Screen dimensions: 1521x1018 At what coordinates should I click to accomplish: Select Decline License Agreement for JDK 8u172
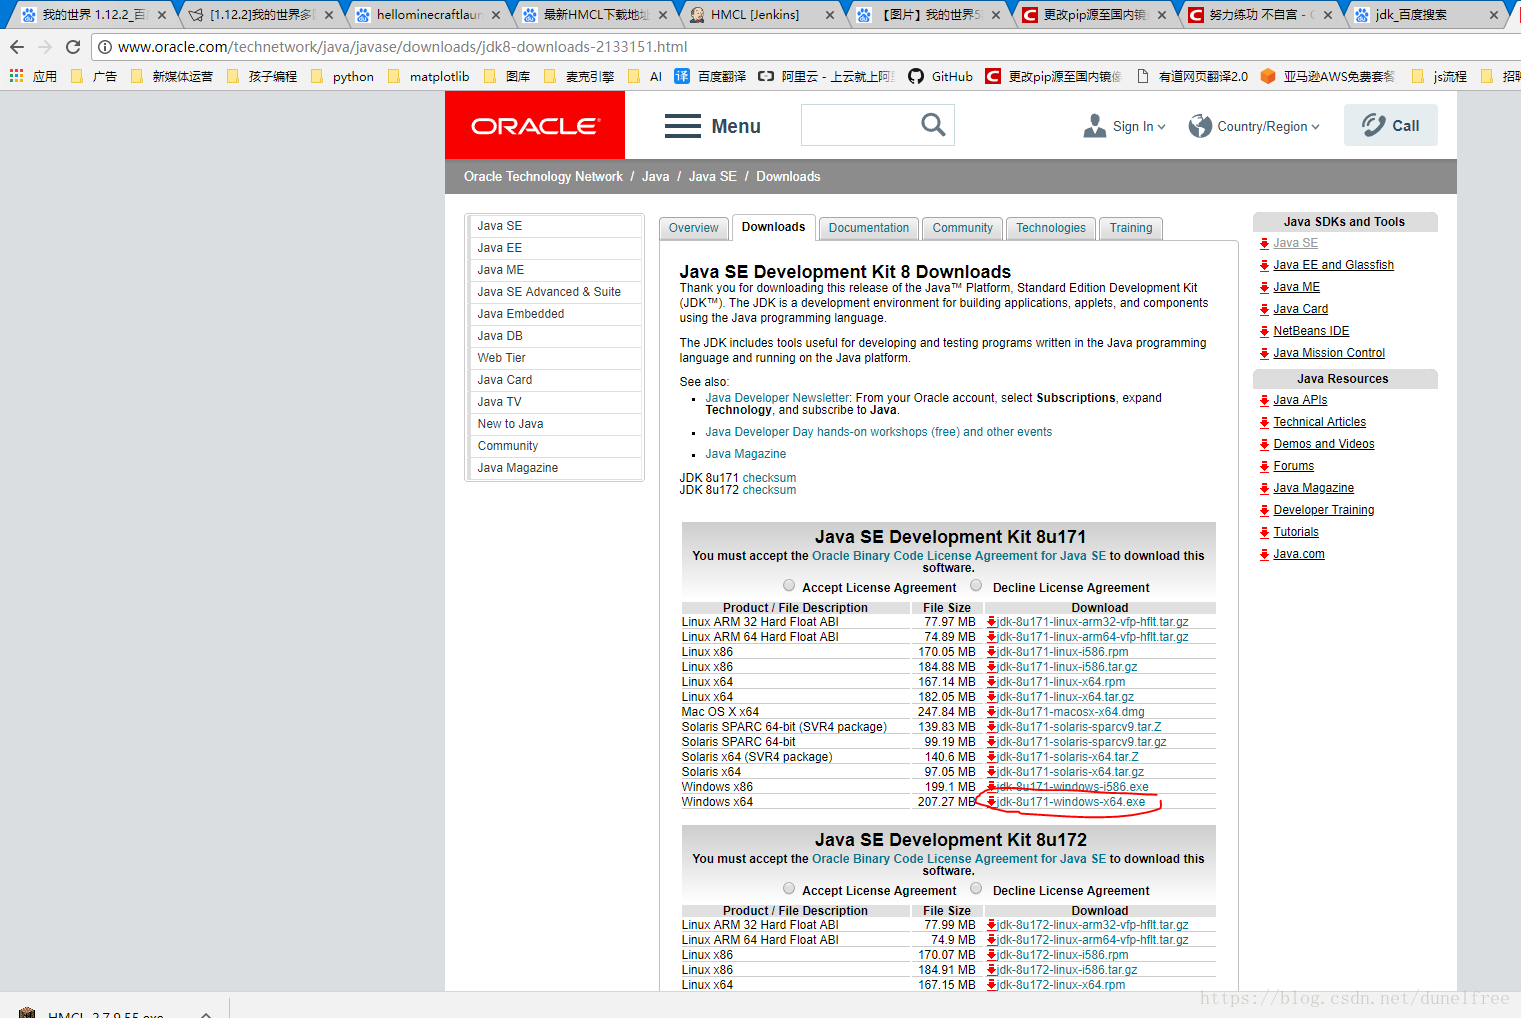click(976, 889)
